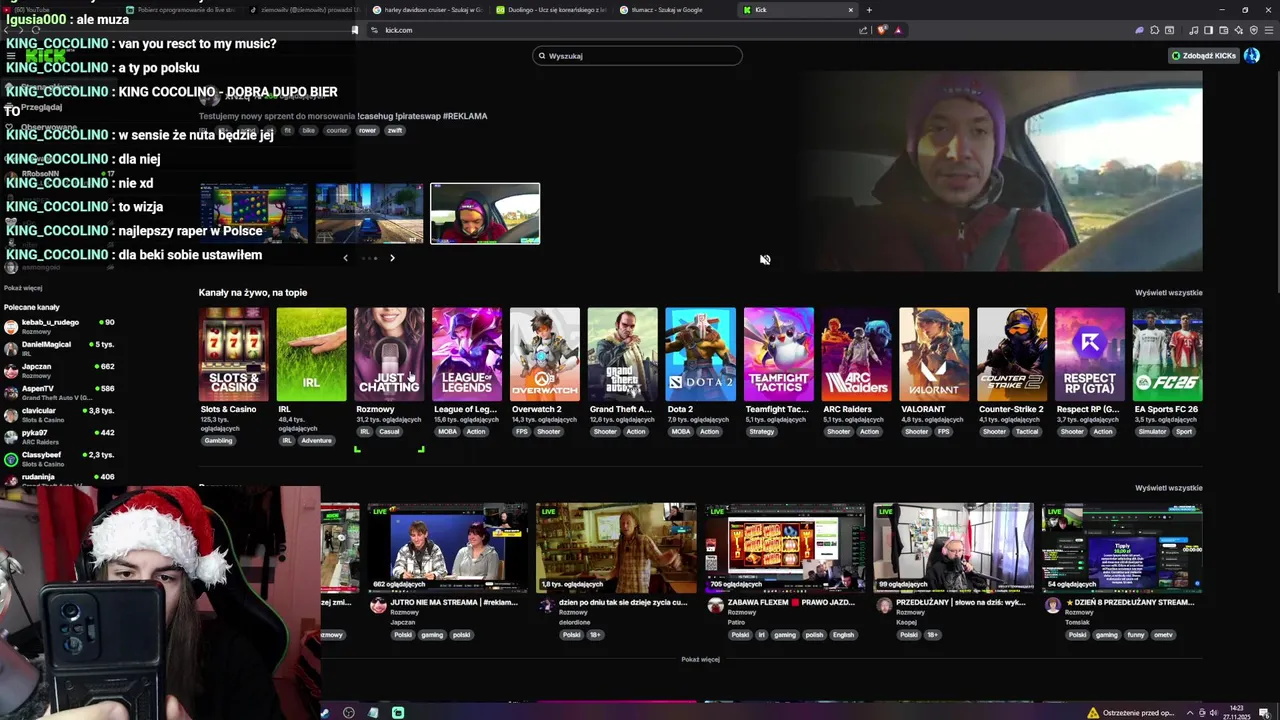Screen dimensions: 1280x720
Task: Click the Adventure tag under IRL
Action: [316, 441]
